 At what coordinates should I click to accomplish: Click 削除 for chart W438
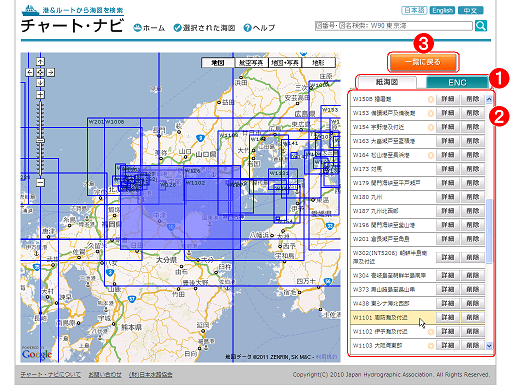point(473,304)
